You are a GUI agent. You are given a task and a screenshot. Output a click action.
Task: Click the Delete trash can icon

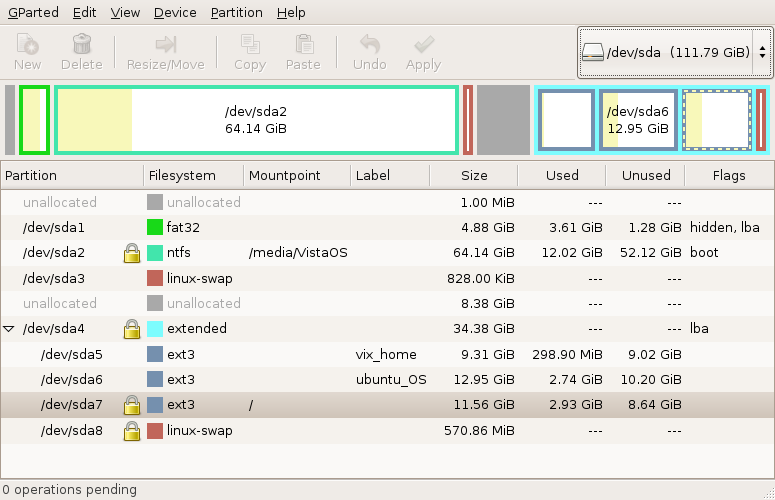82,44
